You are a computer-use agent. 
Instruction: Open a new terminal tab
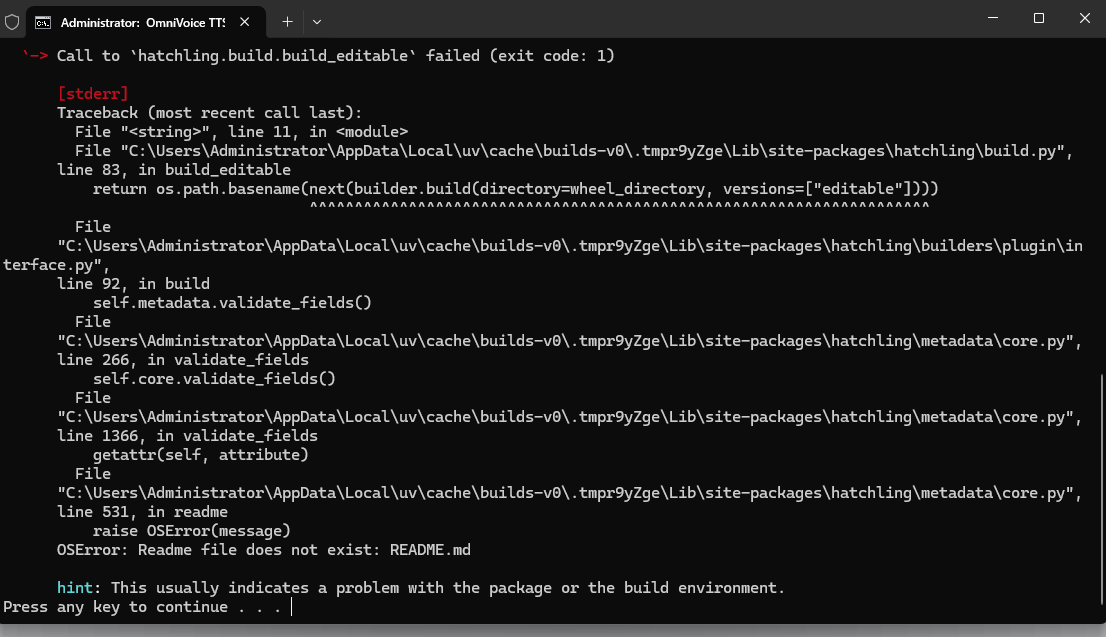point(287,21)
